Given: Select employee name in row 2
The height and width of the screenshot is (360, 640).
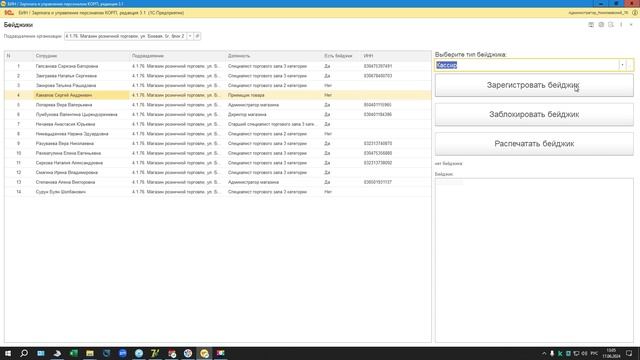Looking at the screenshot, I should click(x=66, y=76).
